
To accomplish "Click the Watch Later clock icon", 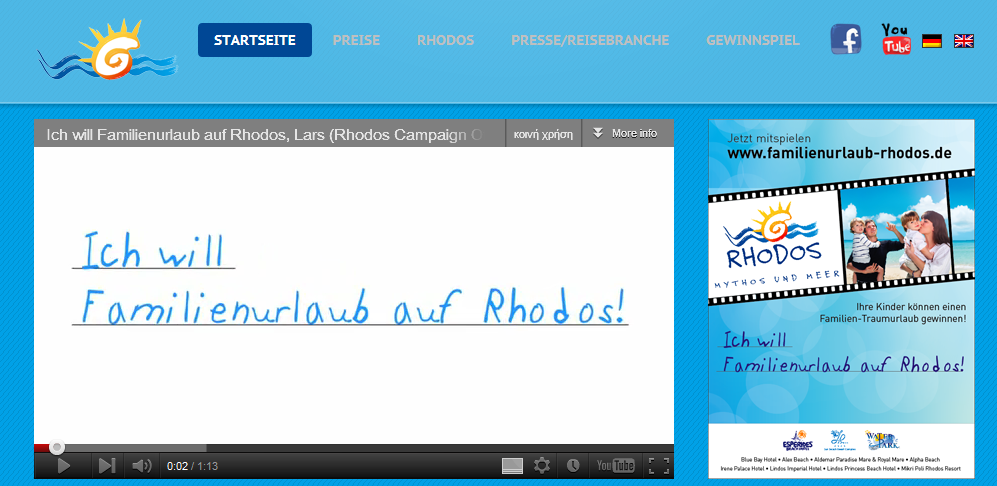I will tap(573, 465).
